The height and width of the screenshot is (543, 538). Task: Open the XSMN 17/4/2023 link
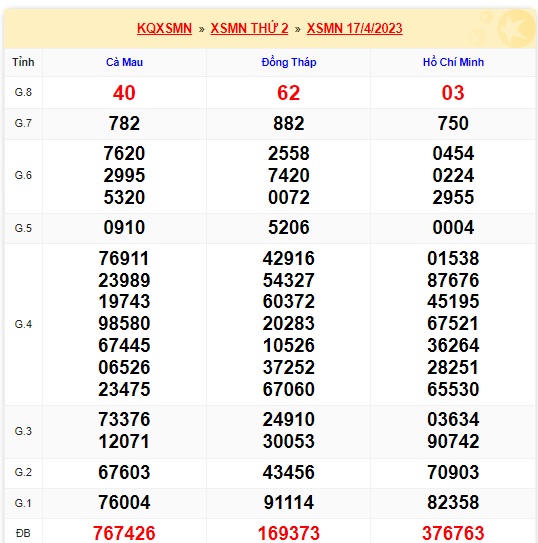[x=355, y=28]
